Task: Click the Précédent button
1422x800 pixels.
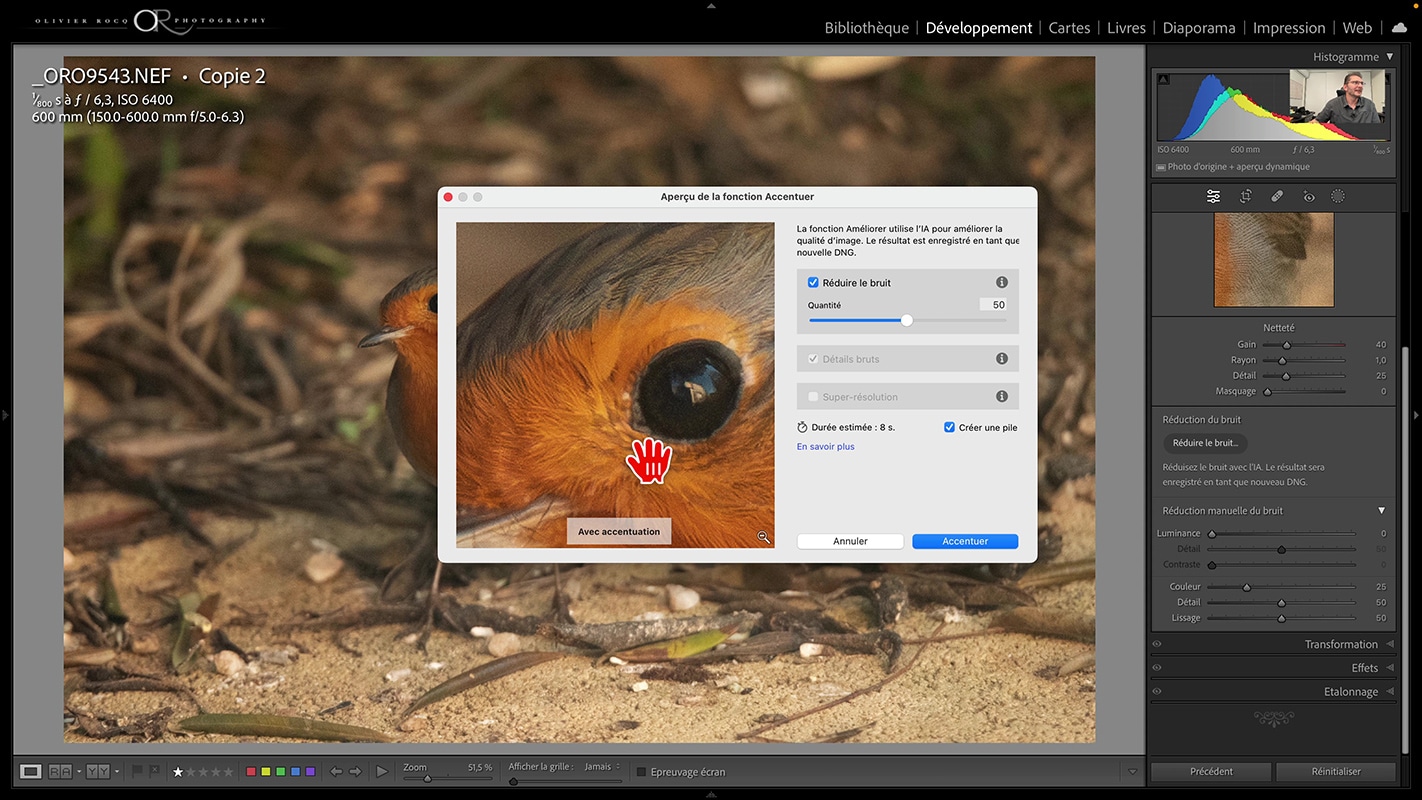Action: (1211, 772)
